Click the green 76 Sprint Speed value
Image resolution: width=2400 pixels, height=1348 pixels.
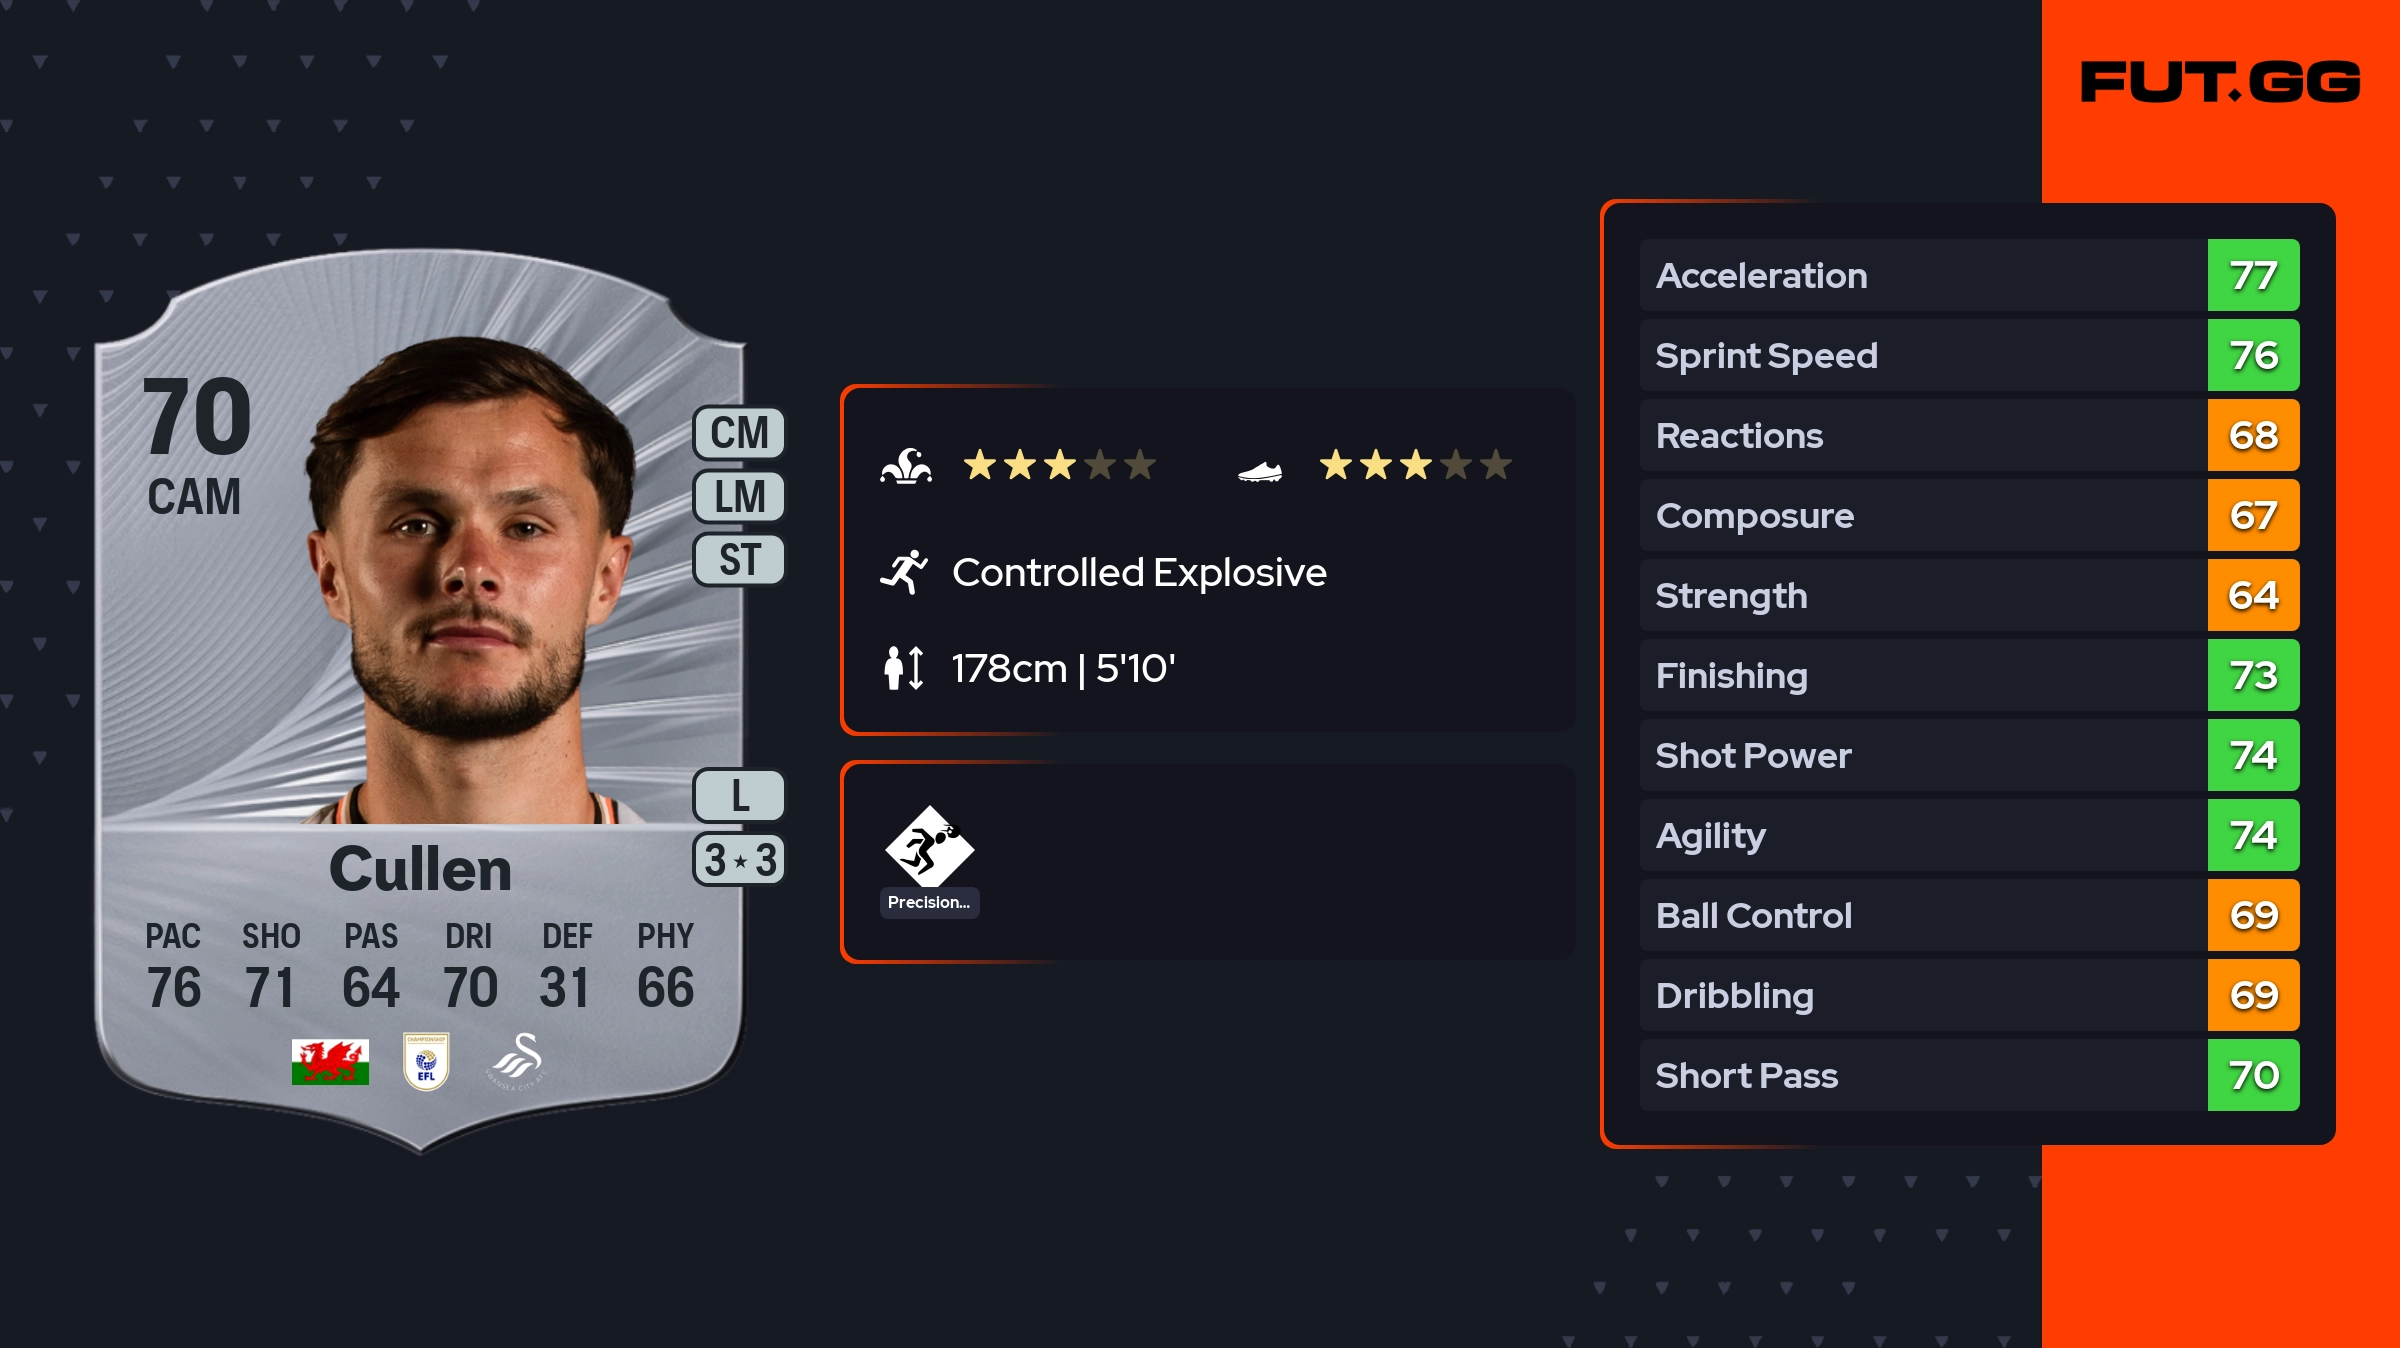(2253, 355)
